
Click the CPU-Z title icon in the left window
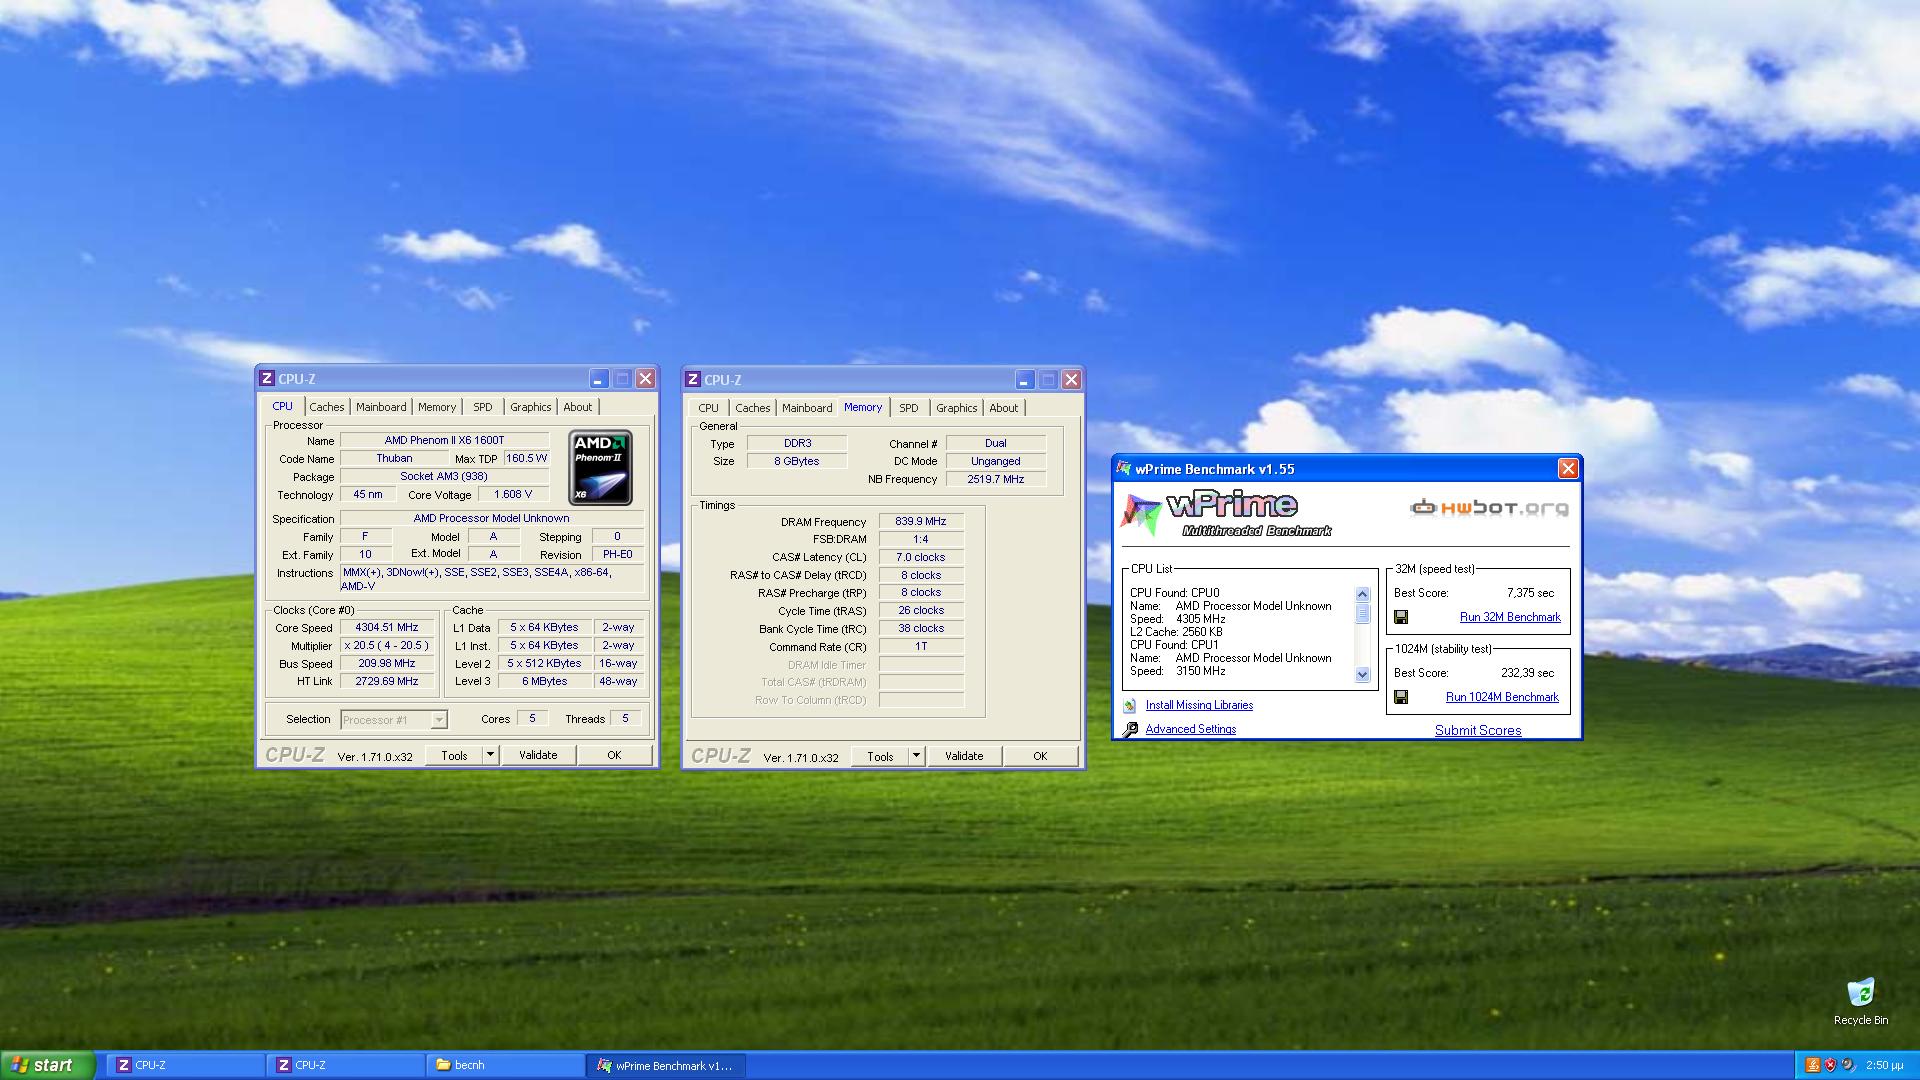(266, 378)
